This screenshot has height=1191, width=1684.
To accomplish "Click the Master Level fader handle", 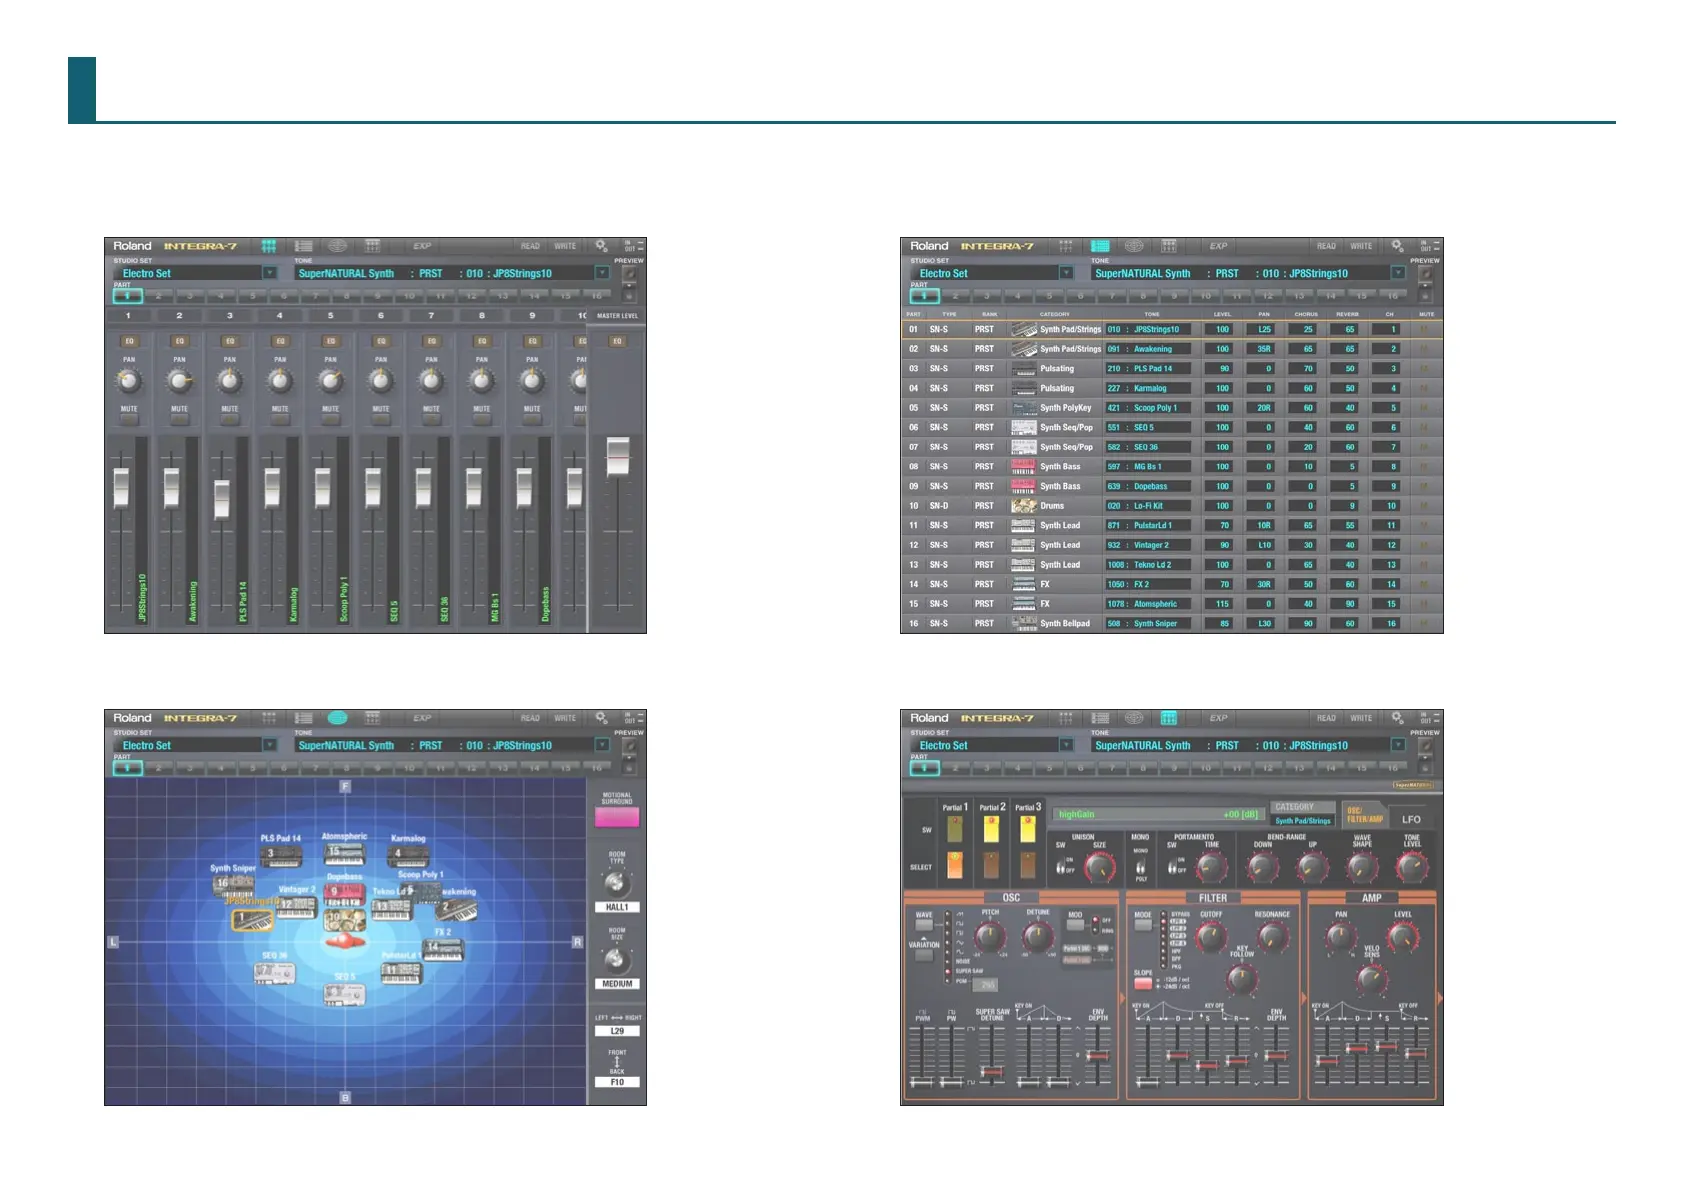I will [618, 457].
